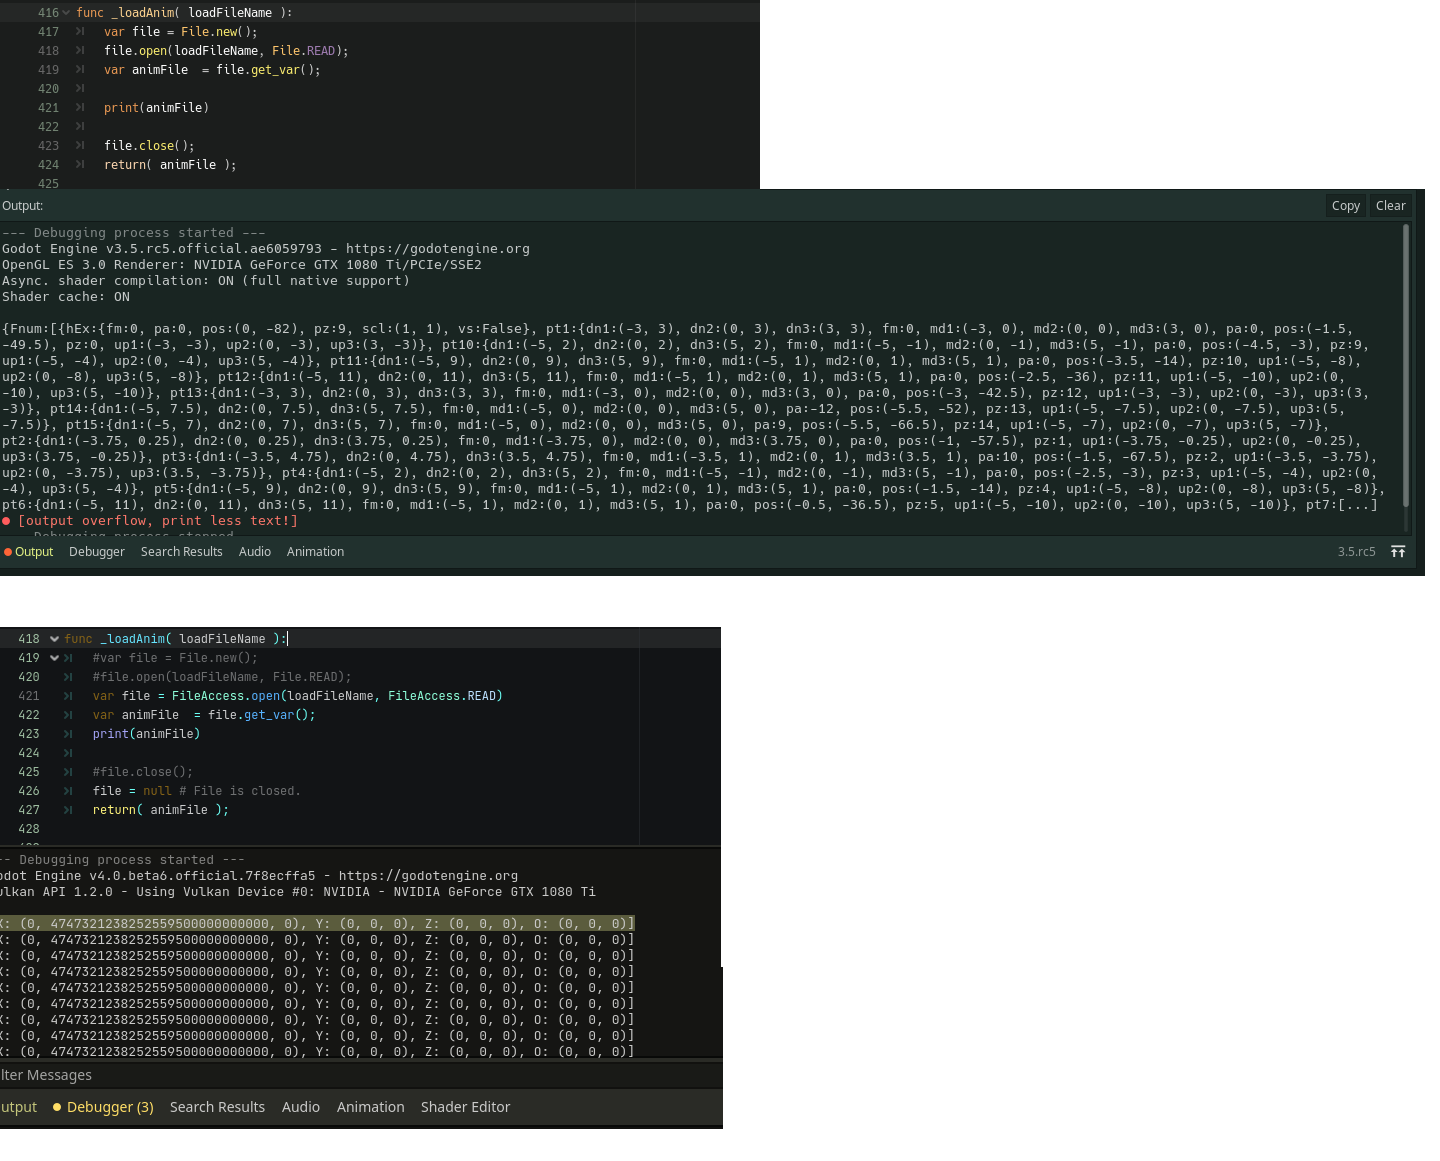Image resolution: width=1440 pixels, height=1161 pixels.
Task: Click the Copy button in the Output panel
Action: pos(1345,205)
